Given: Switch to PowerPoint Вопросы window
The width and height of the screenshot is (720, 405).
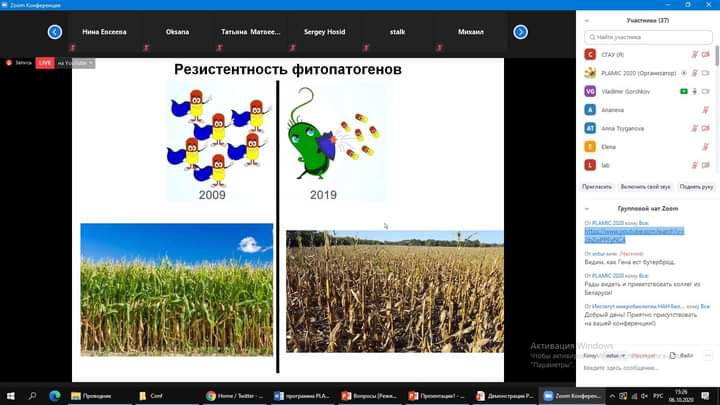Looking at the screenshot, I should [x=370, y=396].
